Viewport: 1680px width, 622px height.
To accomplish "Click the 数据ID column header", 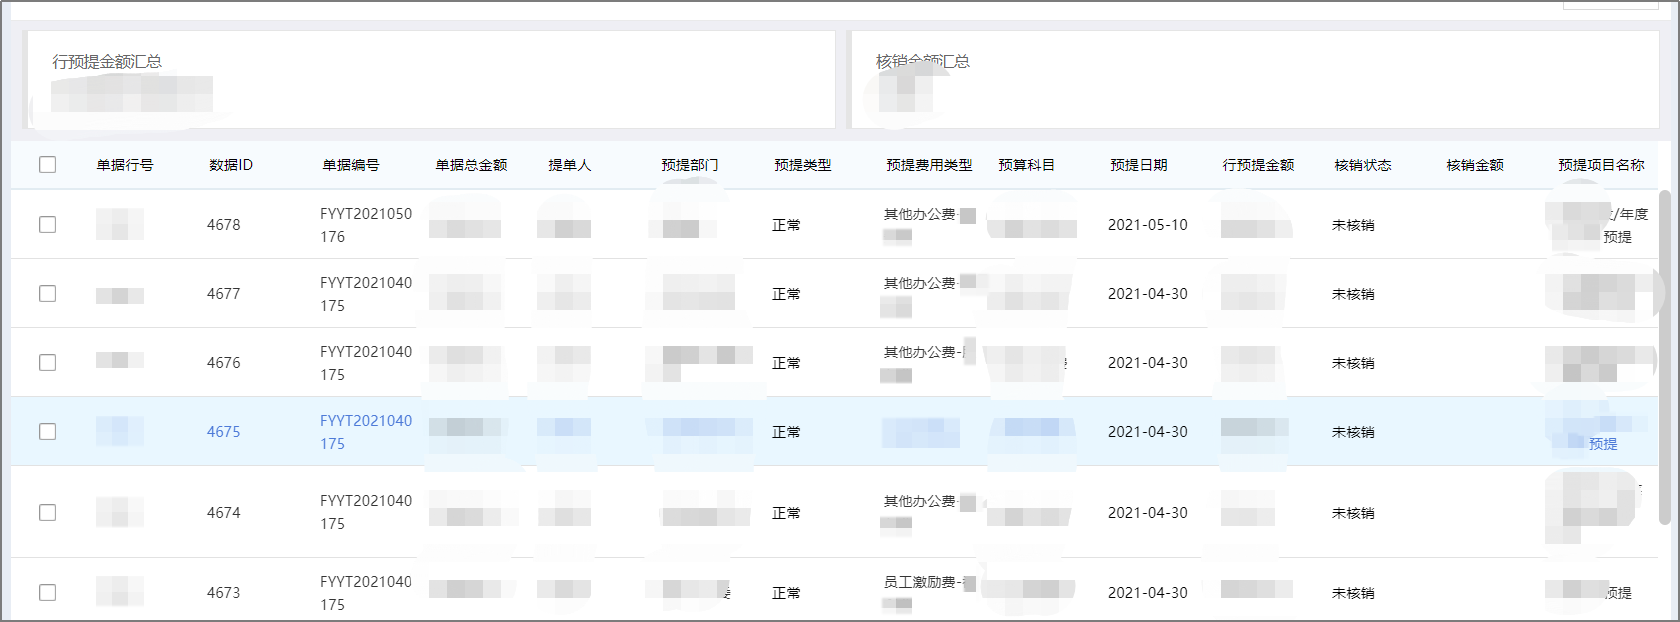I will pyautogui.click(x=231, y=165).
